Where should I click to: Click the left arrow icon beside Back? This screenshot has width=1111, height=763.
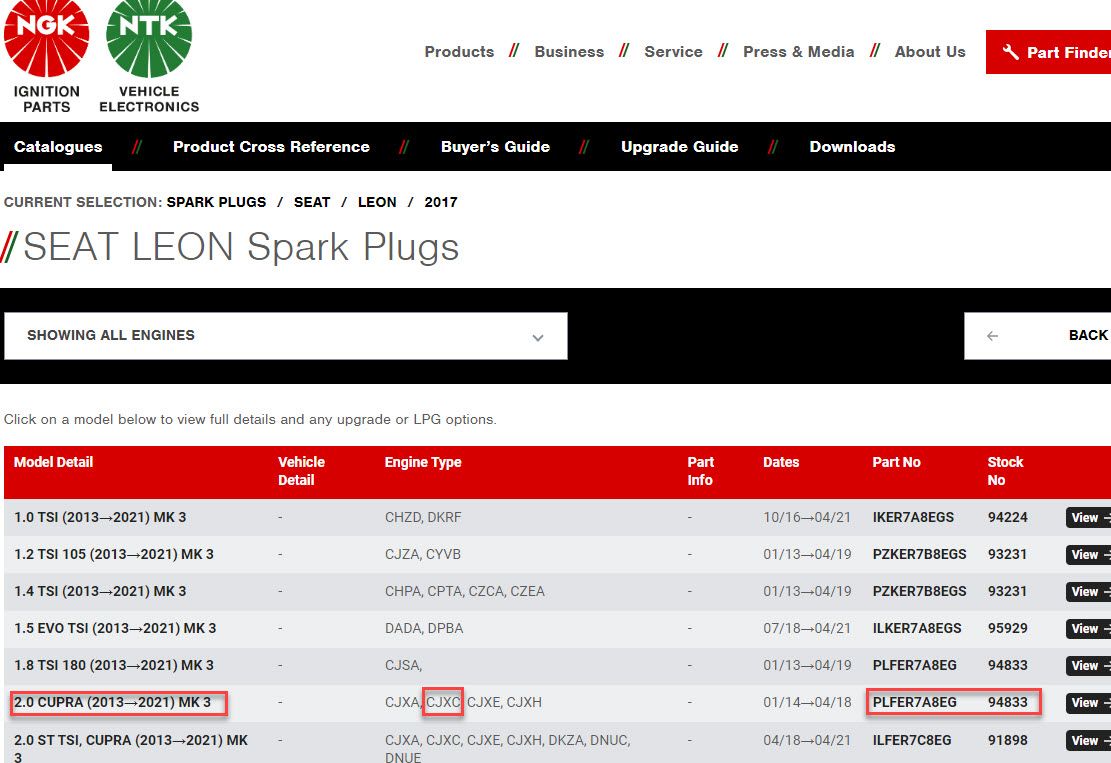coord(992,336)
